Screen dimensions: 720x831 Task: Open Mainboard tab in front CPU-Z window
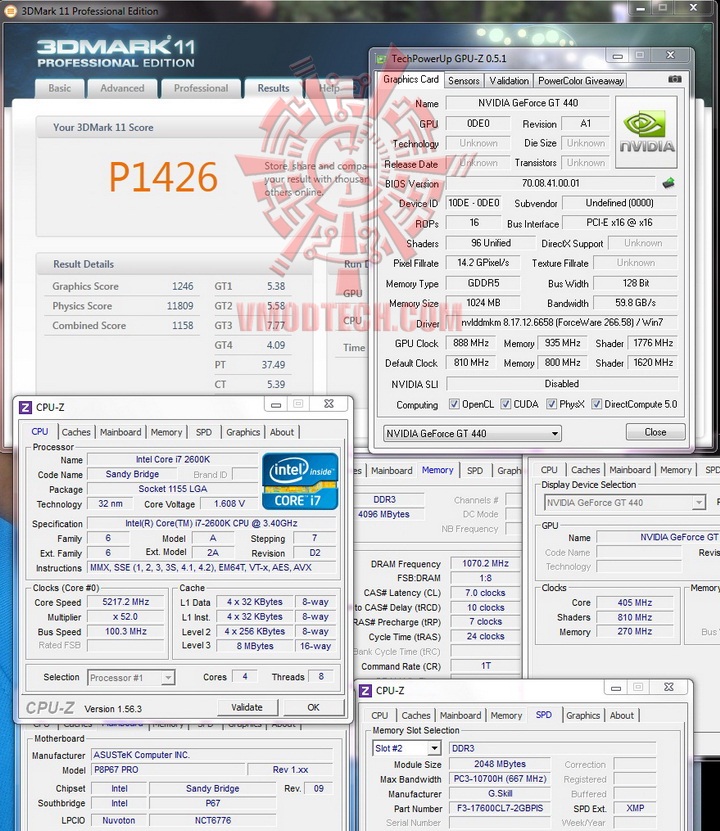(121, 432)
